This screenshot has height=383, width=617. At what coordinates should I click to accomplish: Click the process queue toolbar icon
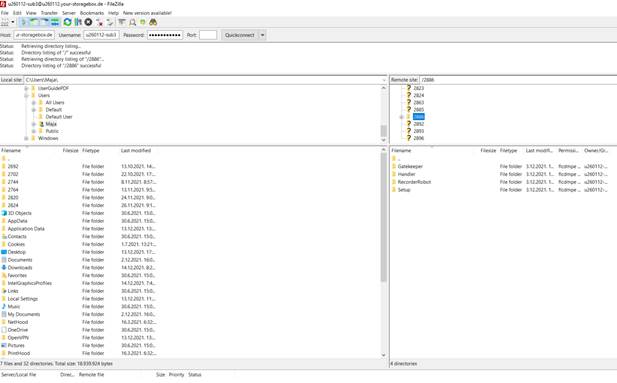tap(78, 22)
